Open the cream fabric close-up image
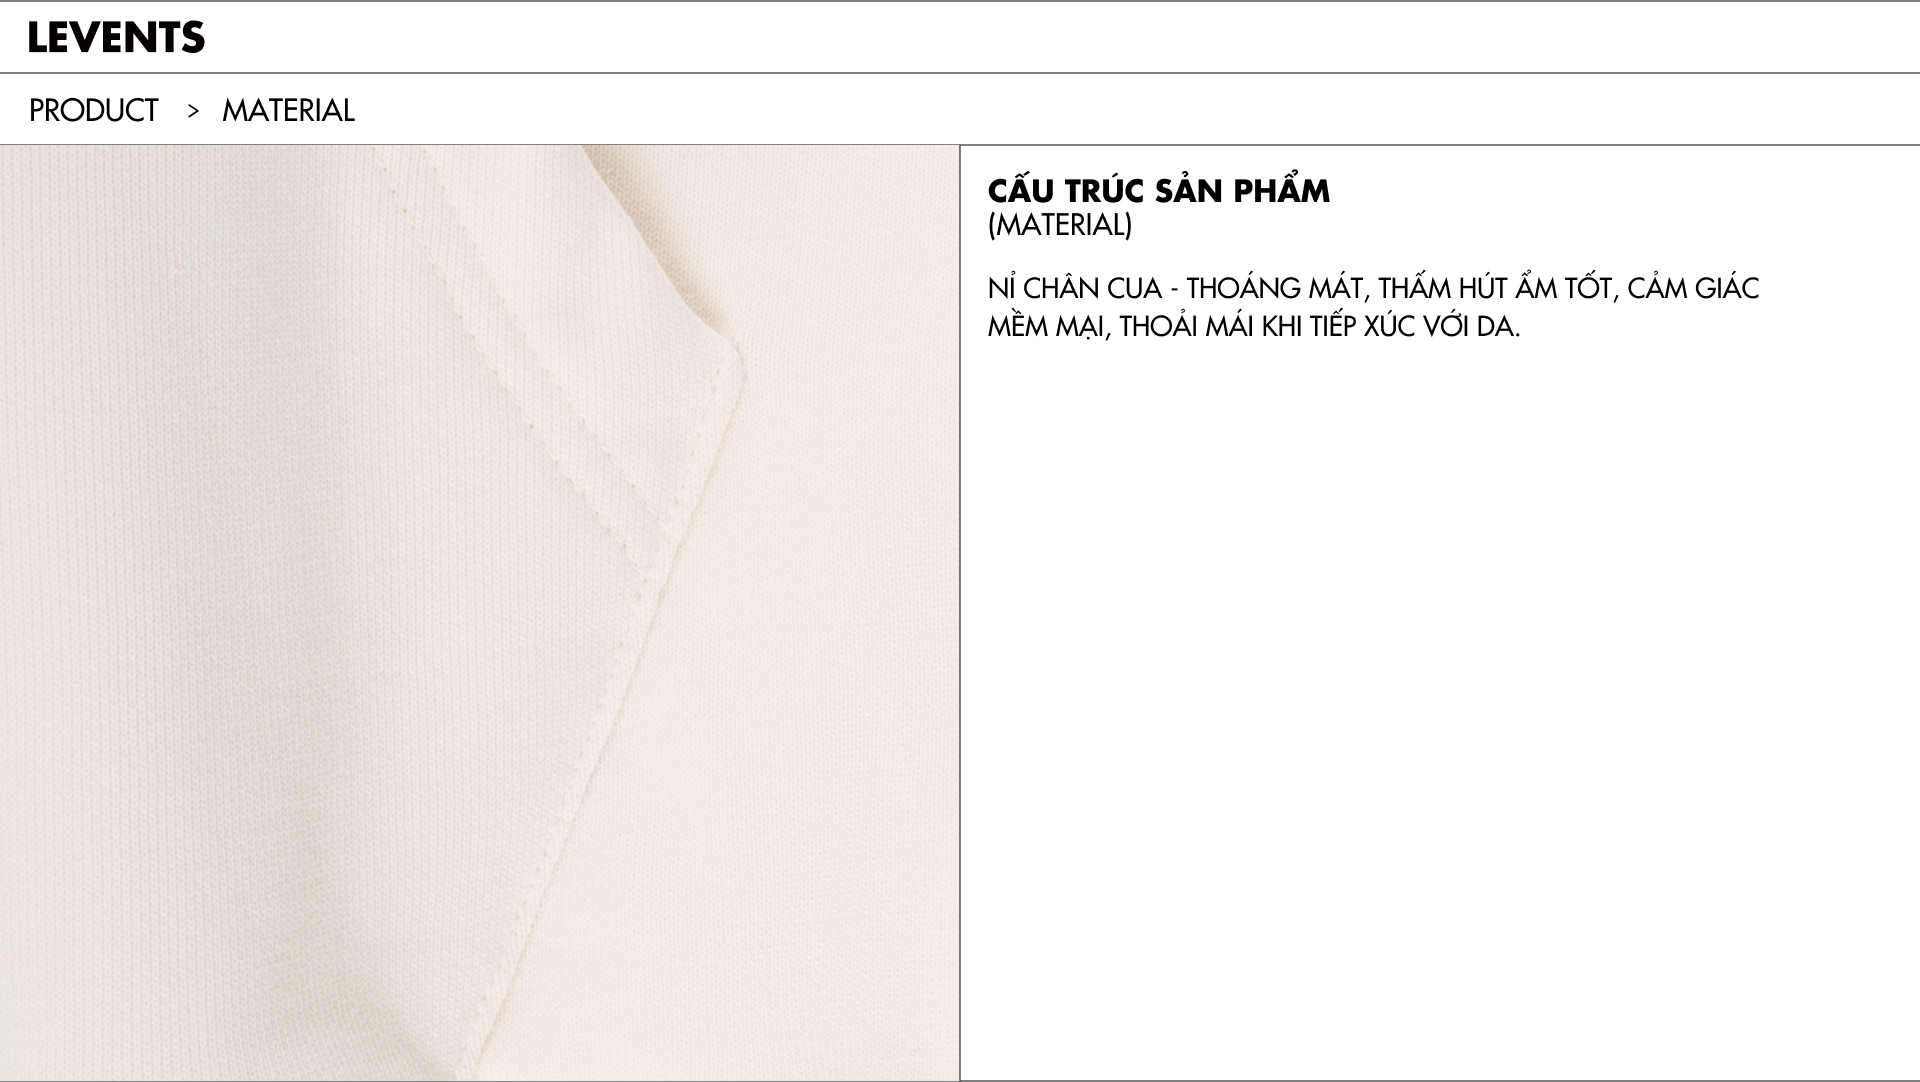 pos(479,613)
